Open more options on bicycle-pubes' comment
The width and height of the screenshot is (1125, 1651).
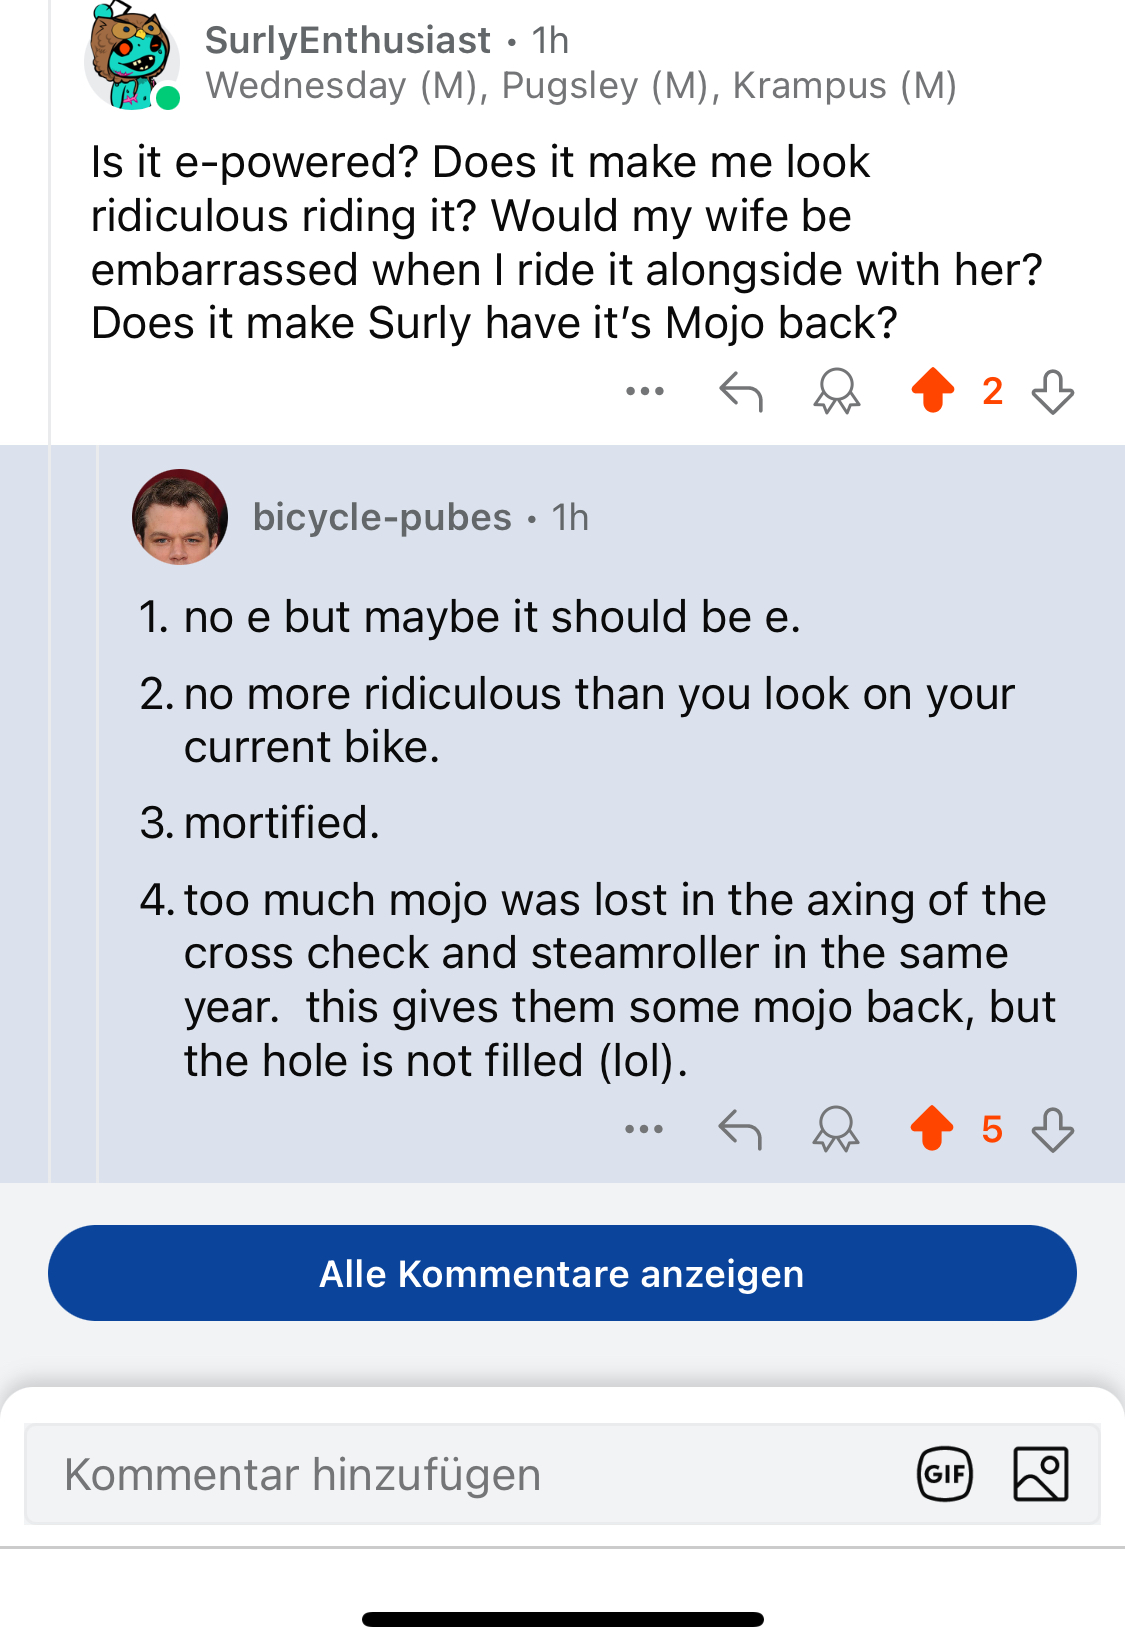coord(644,1129)
